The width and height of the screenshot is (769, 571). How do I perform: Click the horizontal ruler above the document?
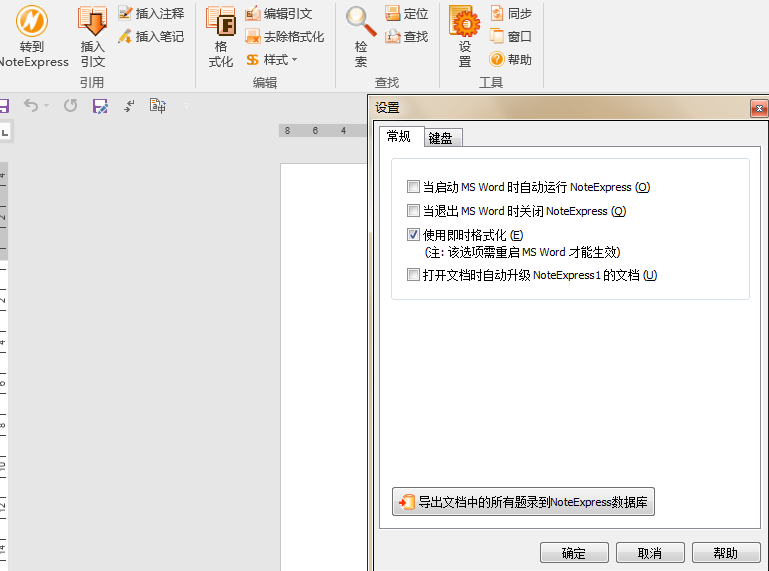pyautogui.click(x=323, y=130)
